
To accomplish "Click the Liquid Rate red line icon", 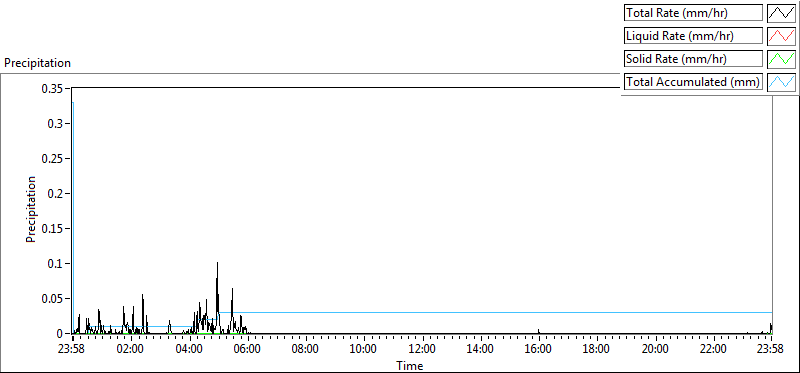I will tap(782, 36).
